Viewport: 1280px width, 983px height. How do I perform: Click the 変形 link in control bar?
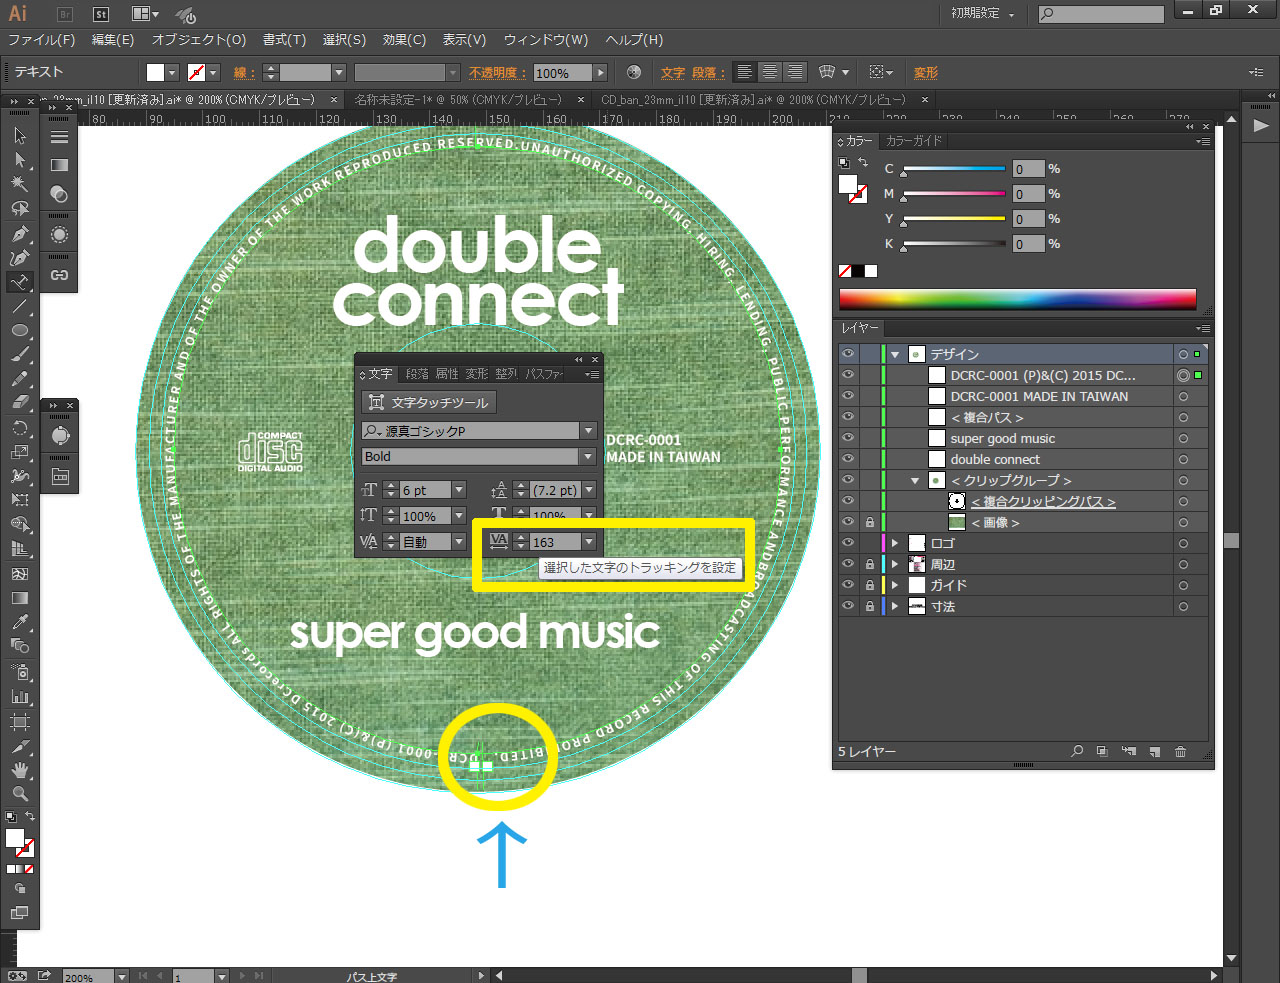pos(926,72)
